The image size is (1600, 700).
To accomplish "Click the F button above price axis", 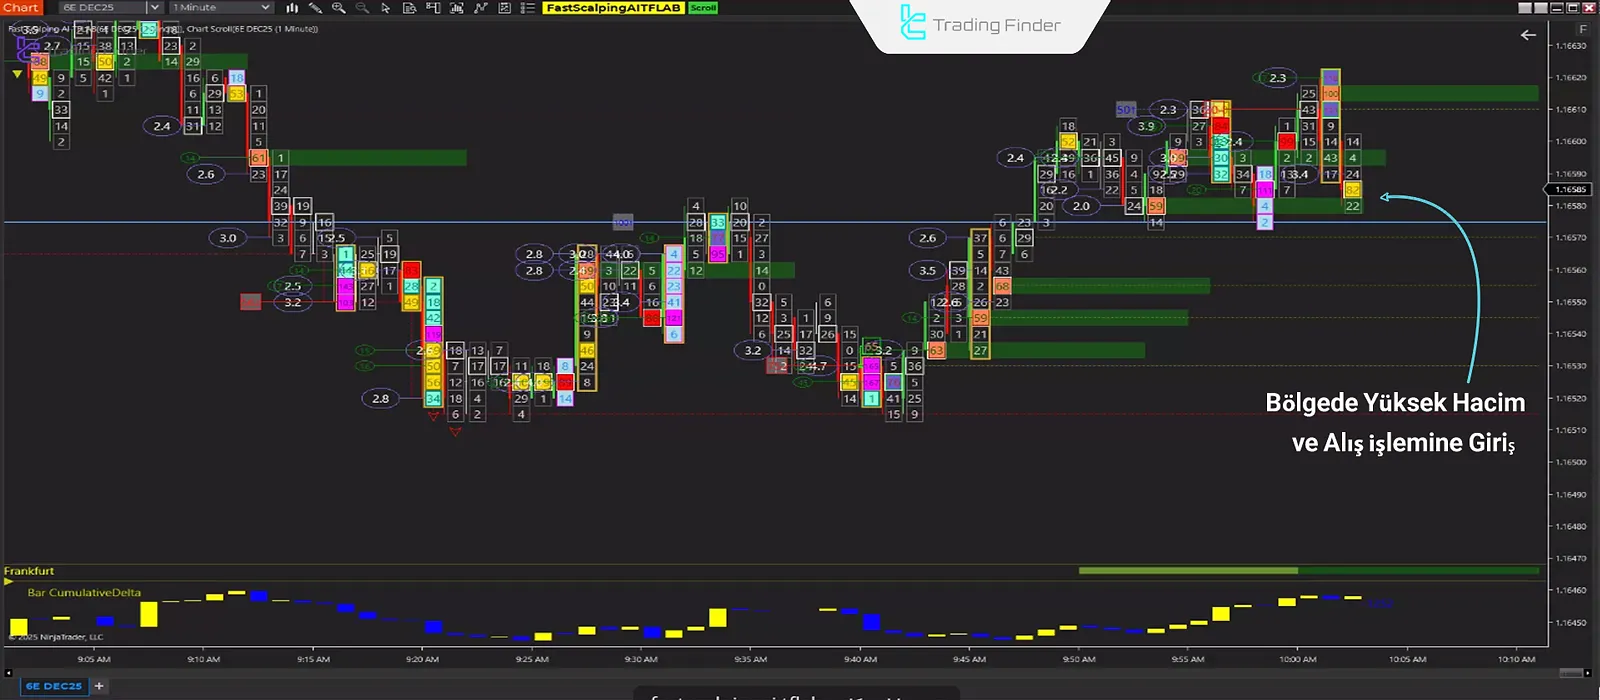I will point(1584,30).
